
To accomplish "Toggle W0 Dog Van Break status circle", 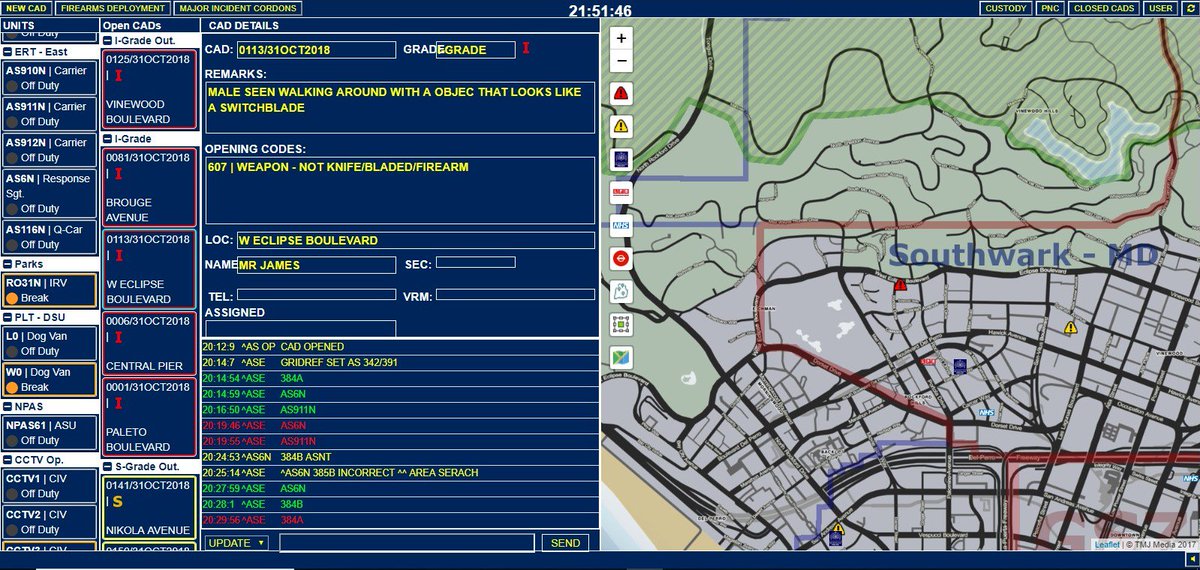I will coord(12,387).
